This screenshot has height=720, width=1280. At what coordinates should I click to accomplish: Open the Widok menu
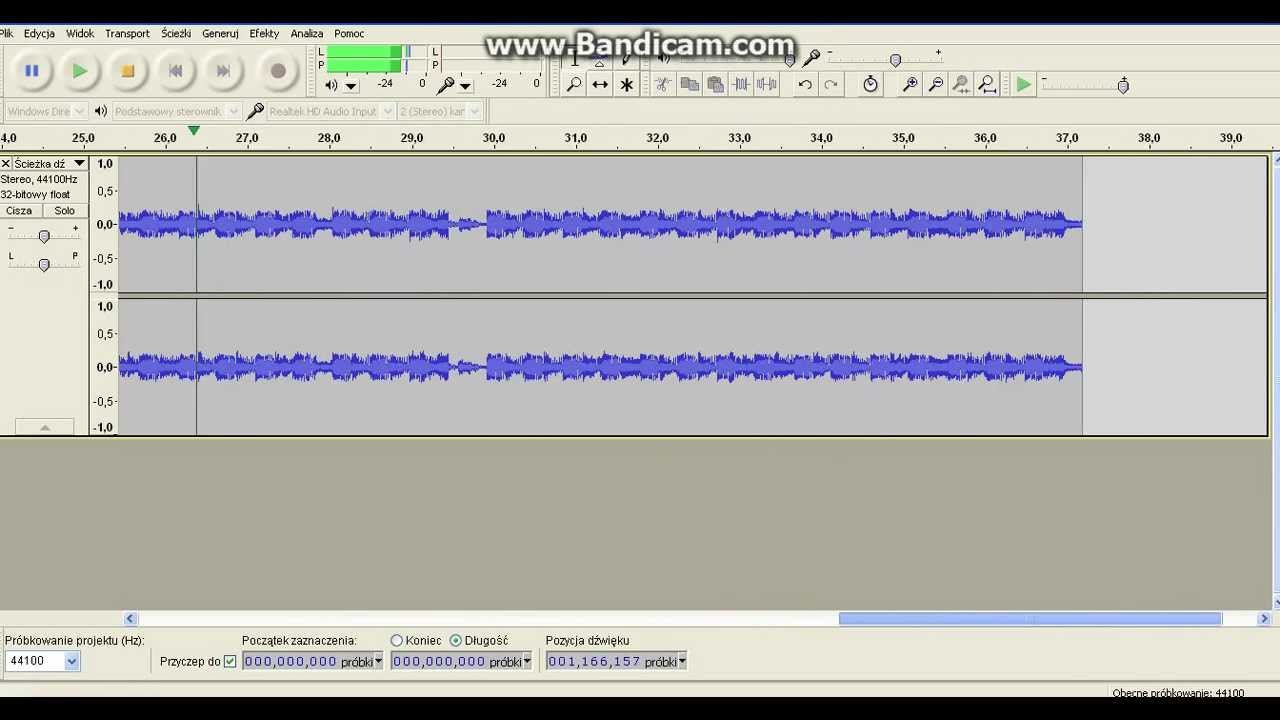80,33
